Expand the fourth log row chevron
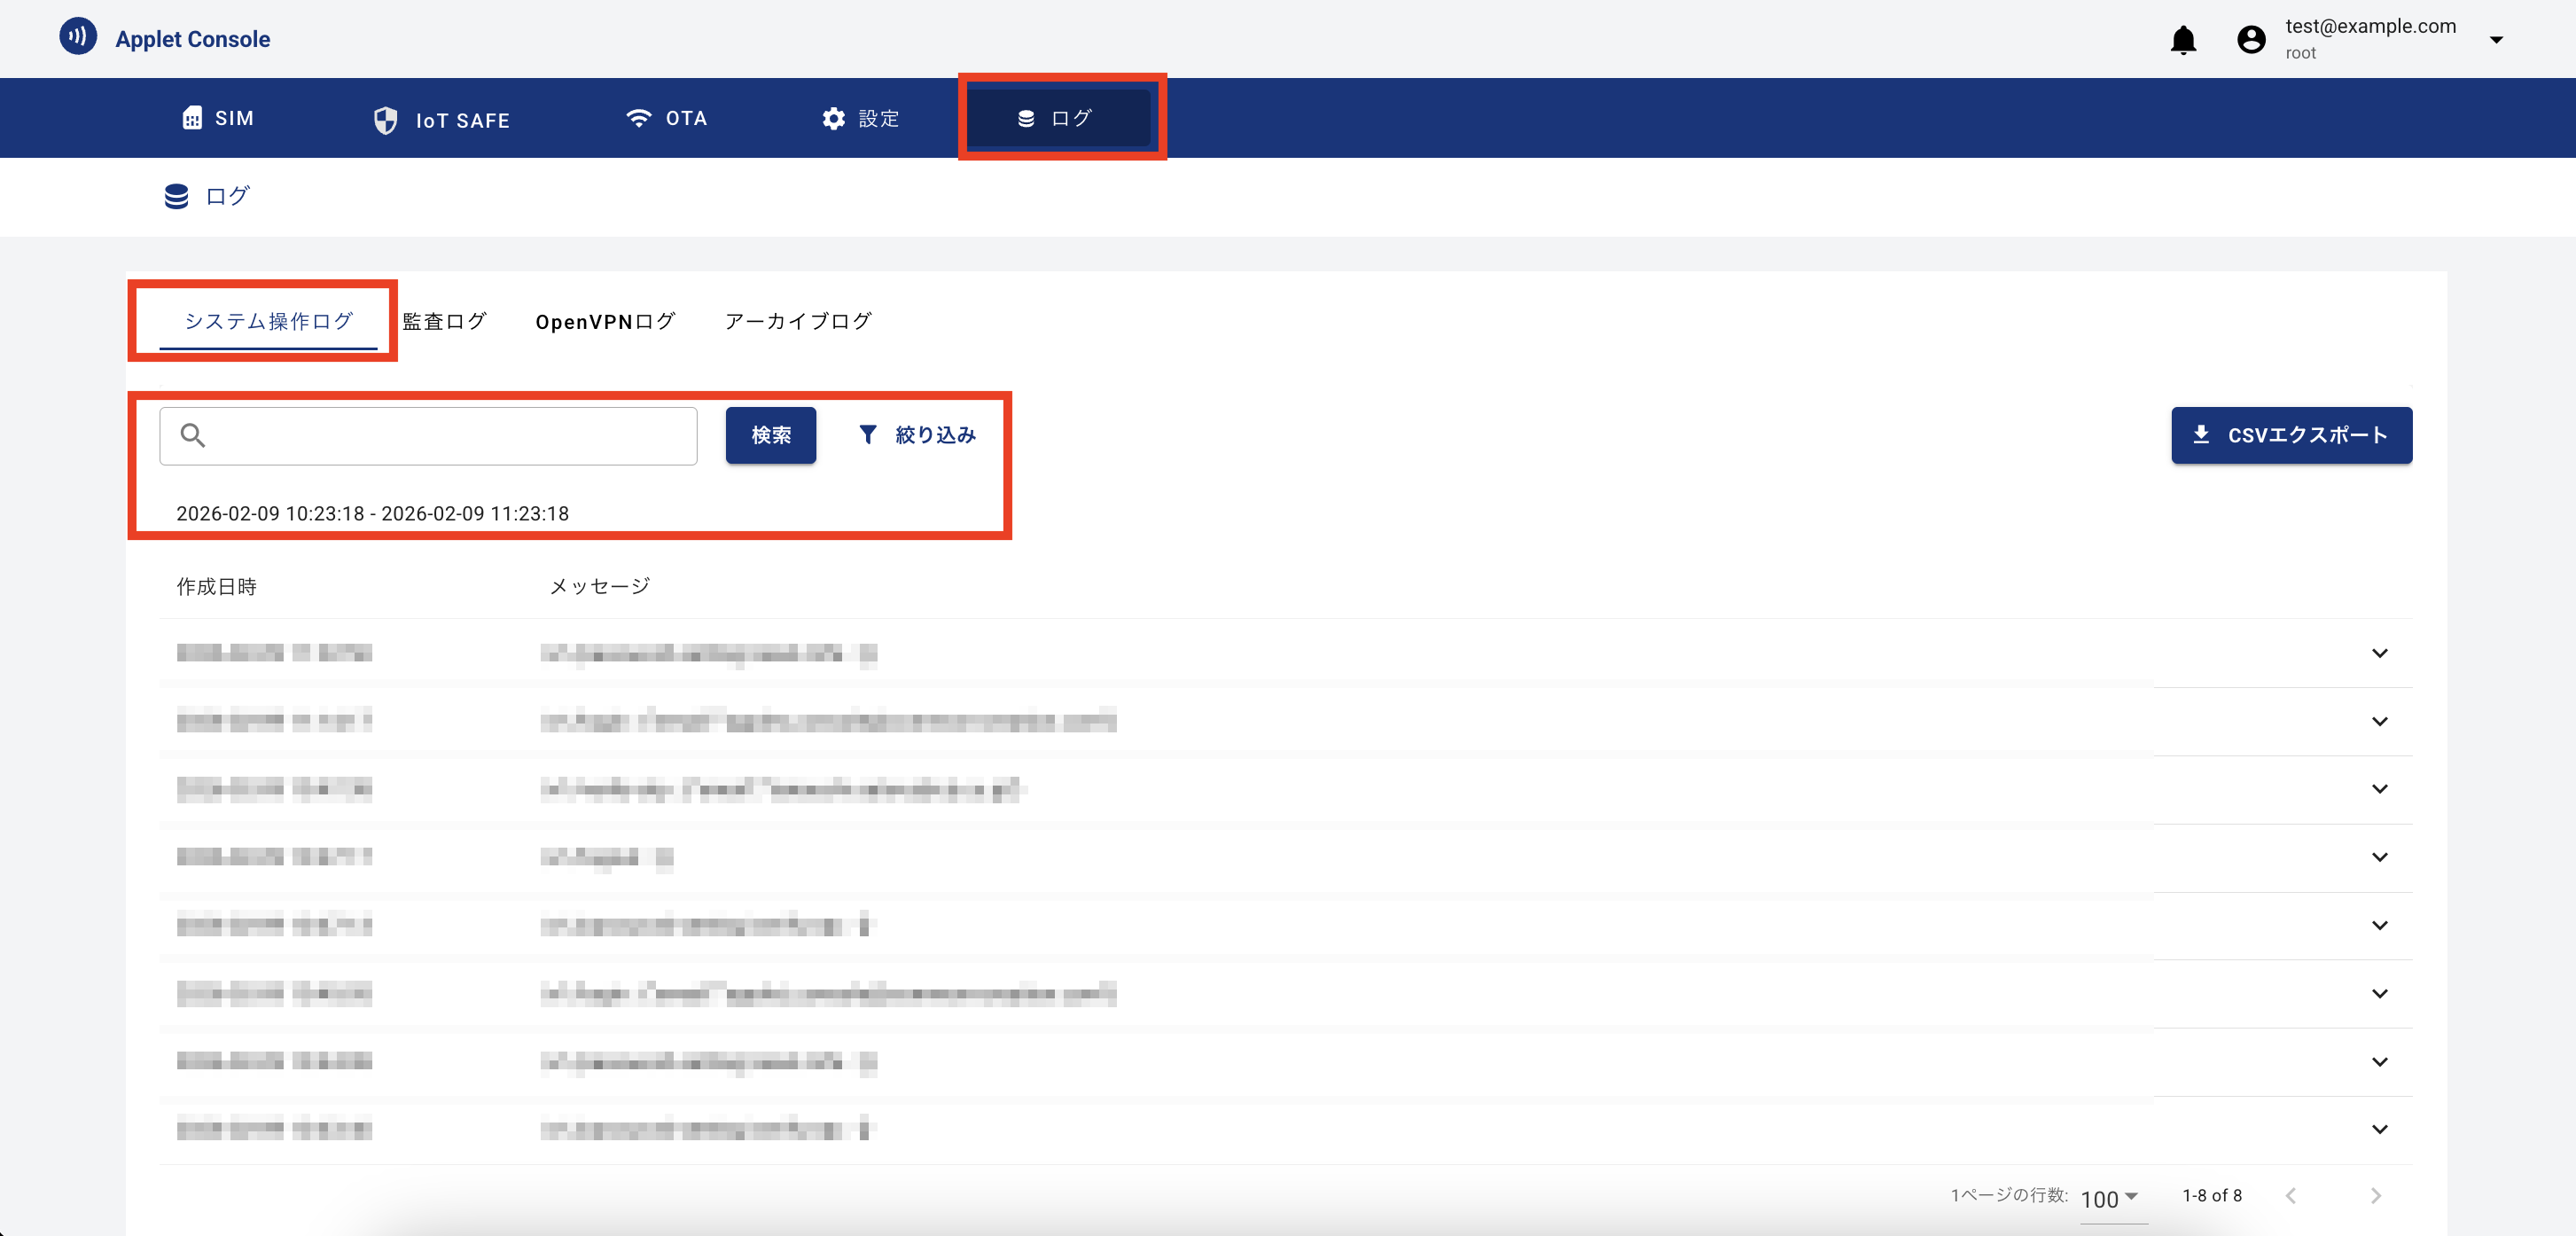 [2379, 857]
